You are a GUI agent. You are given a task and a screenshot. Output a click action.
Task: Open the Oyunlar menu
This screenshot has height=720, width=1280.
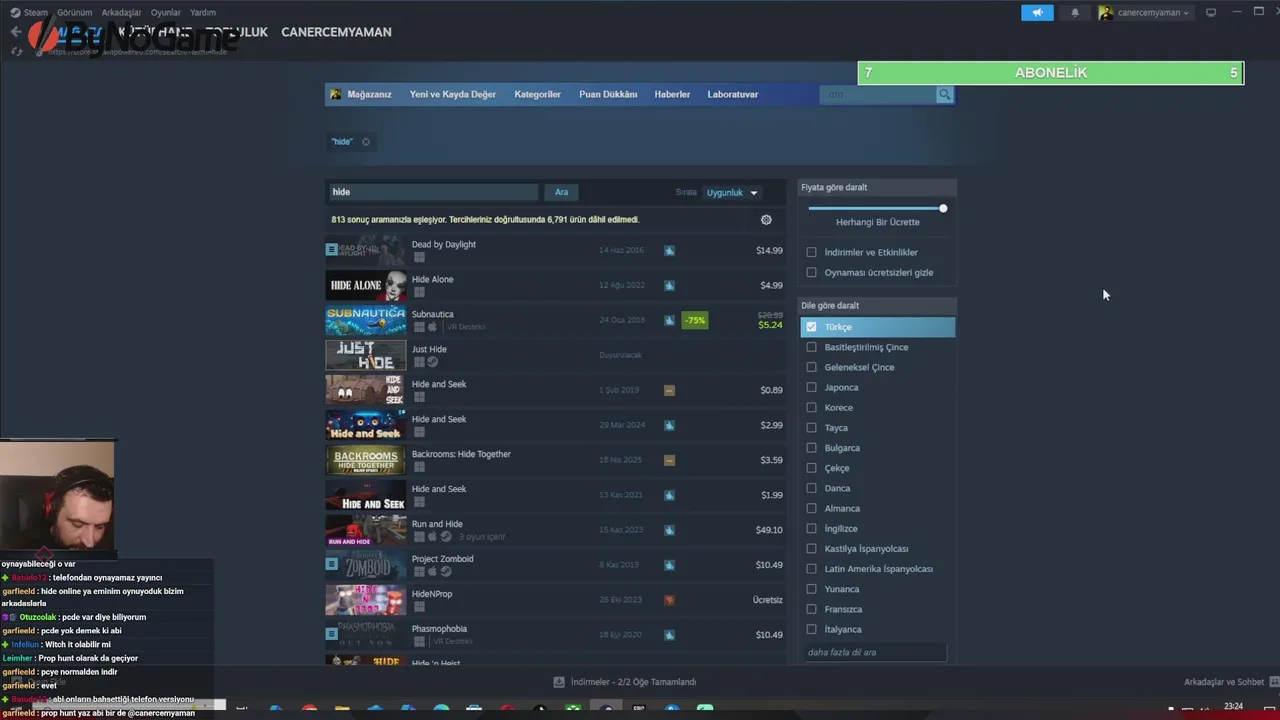pos(166,13)
